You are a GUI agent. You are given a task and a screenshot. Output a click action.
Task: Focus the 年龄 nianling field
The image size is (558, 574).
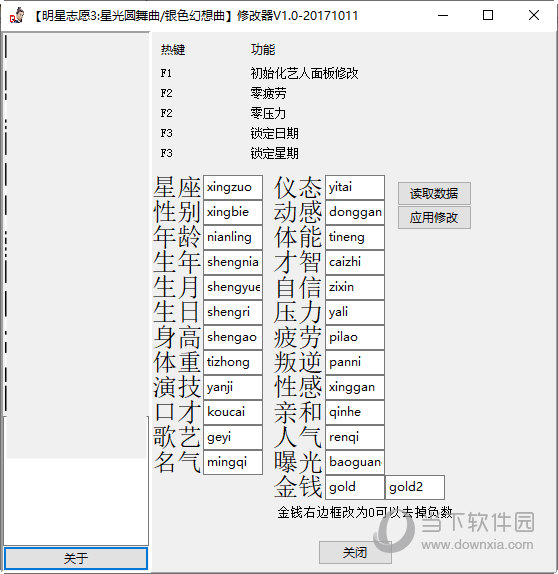(233, 237)
